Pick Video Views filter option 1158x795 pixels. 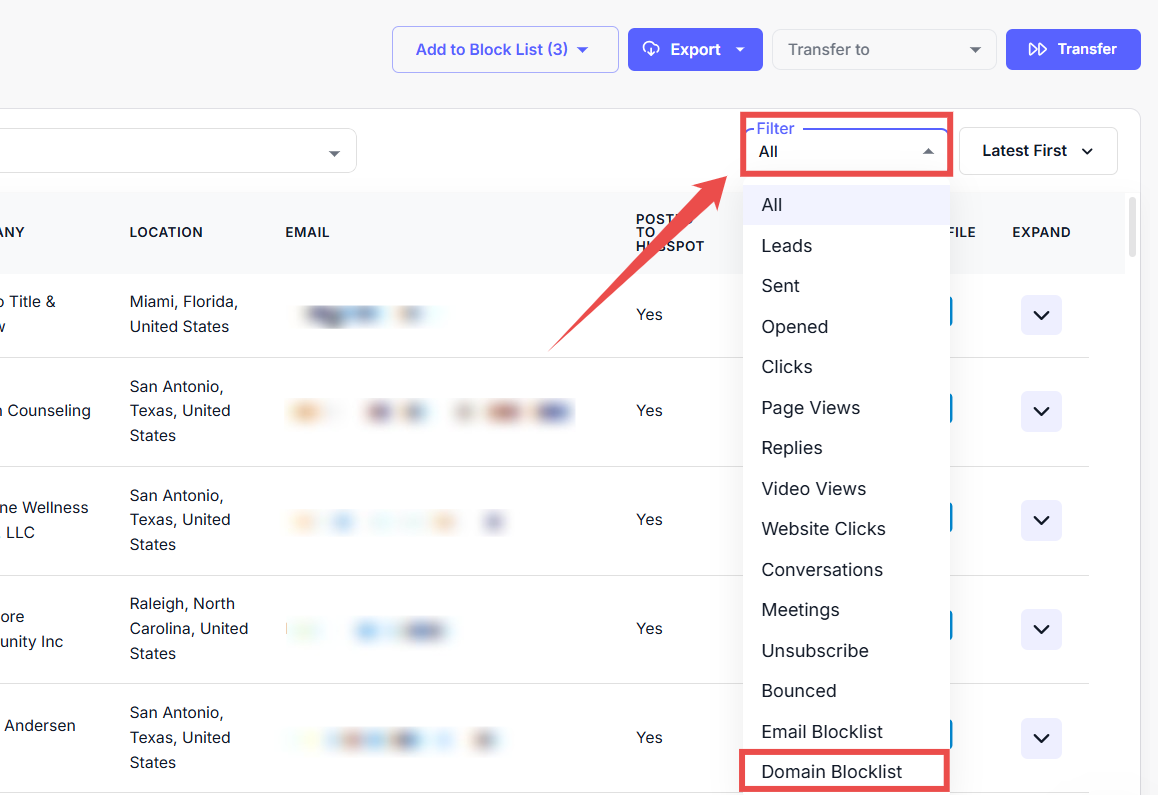(x=814, y=489)
